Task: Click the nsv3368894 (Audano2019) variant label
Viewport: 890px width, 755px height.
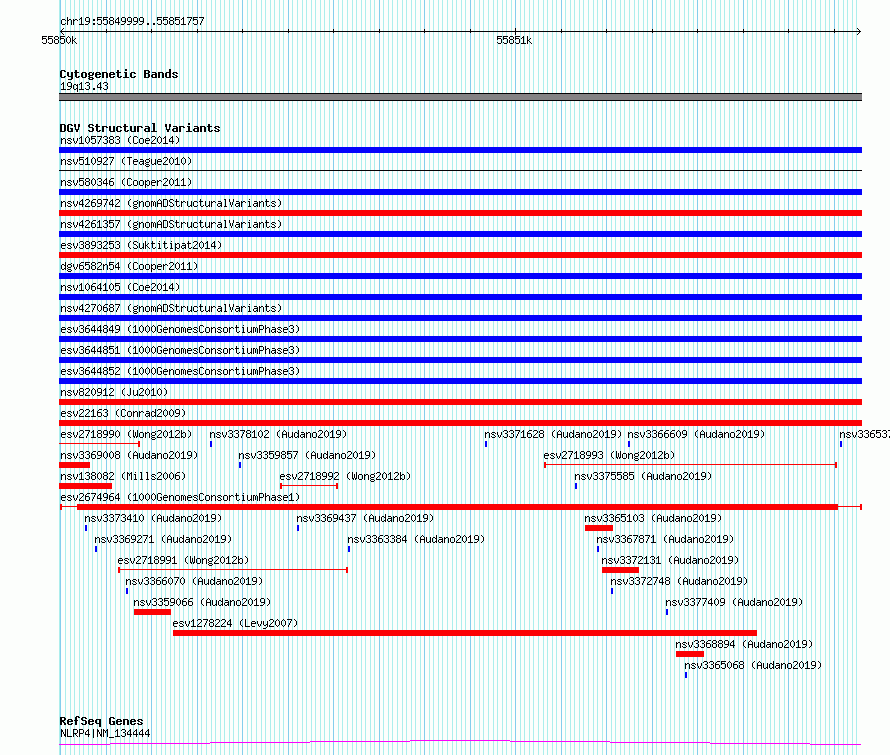Action: [743, 644]
